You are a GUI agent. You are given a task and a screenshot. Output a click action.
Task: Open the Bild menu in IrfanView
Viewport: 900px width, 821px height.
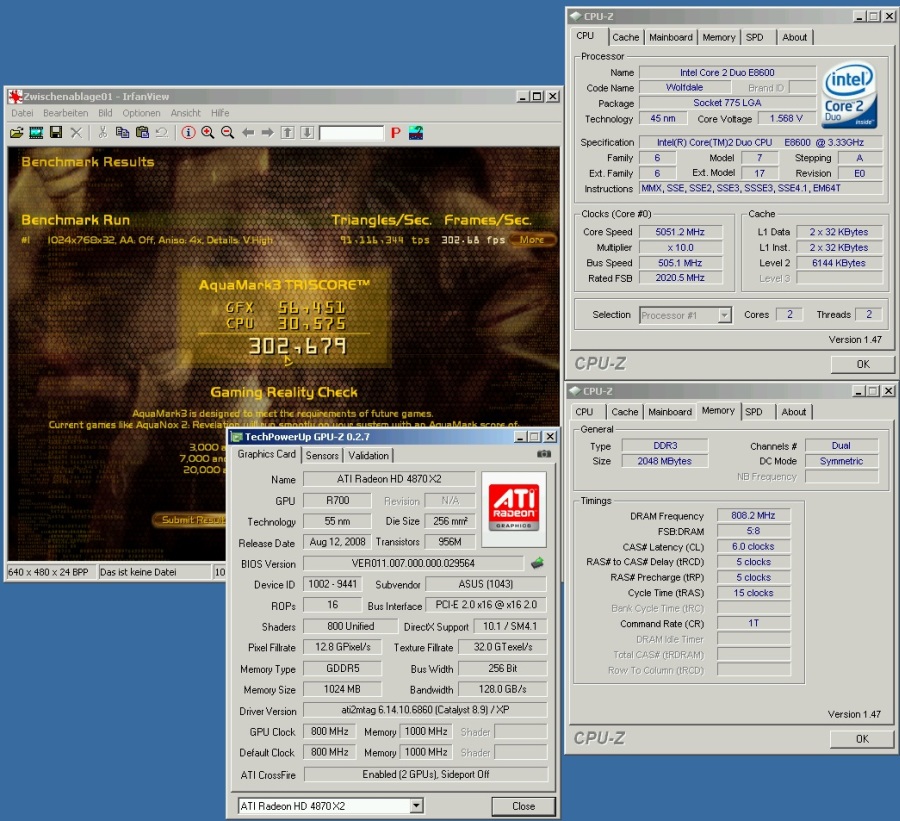click(x=105, y=113)
